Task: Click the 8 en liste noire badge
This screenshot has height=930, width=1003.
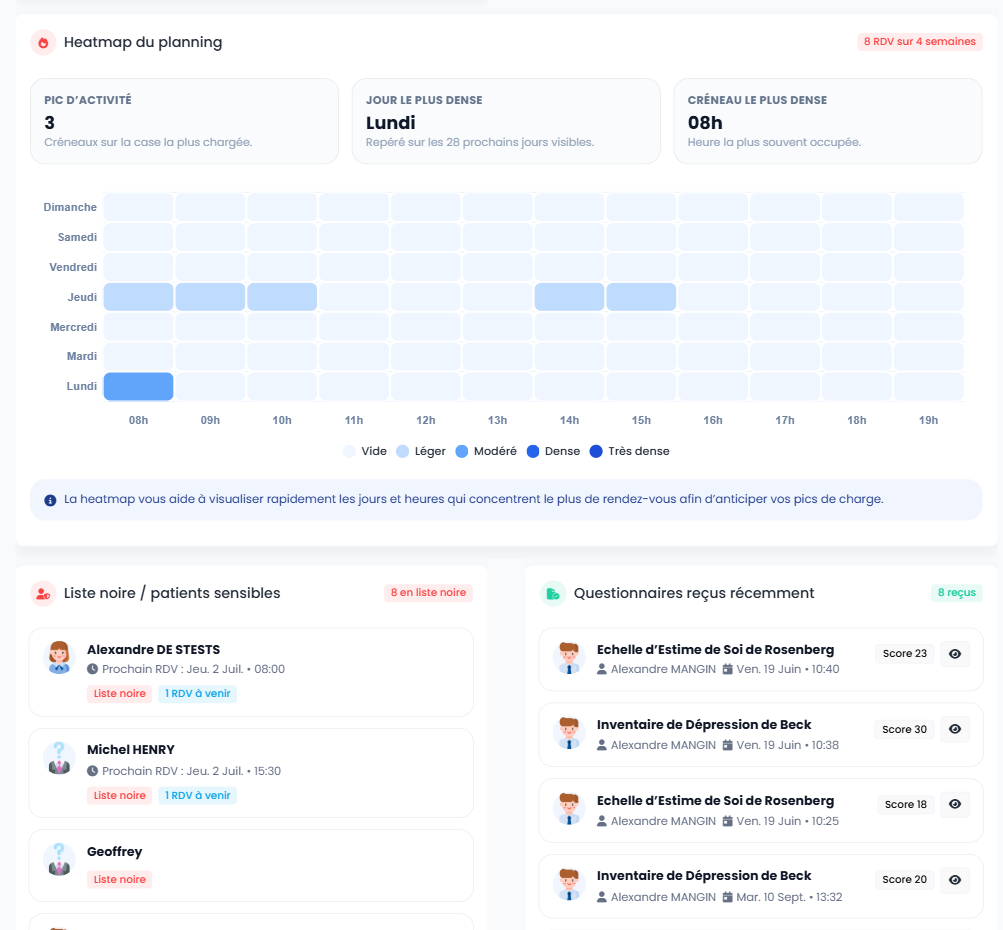Action: 429,592
